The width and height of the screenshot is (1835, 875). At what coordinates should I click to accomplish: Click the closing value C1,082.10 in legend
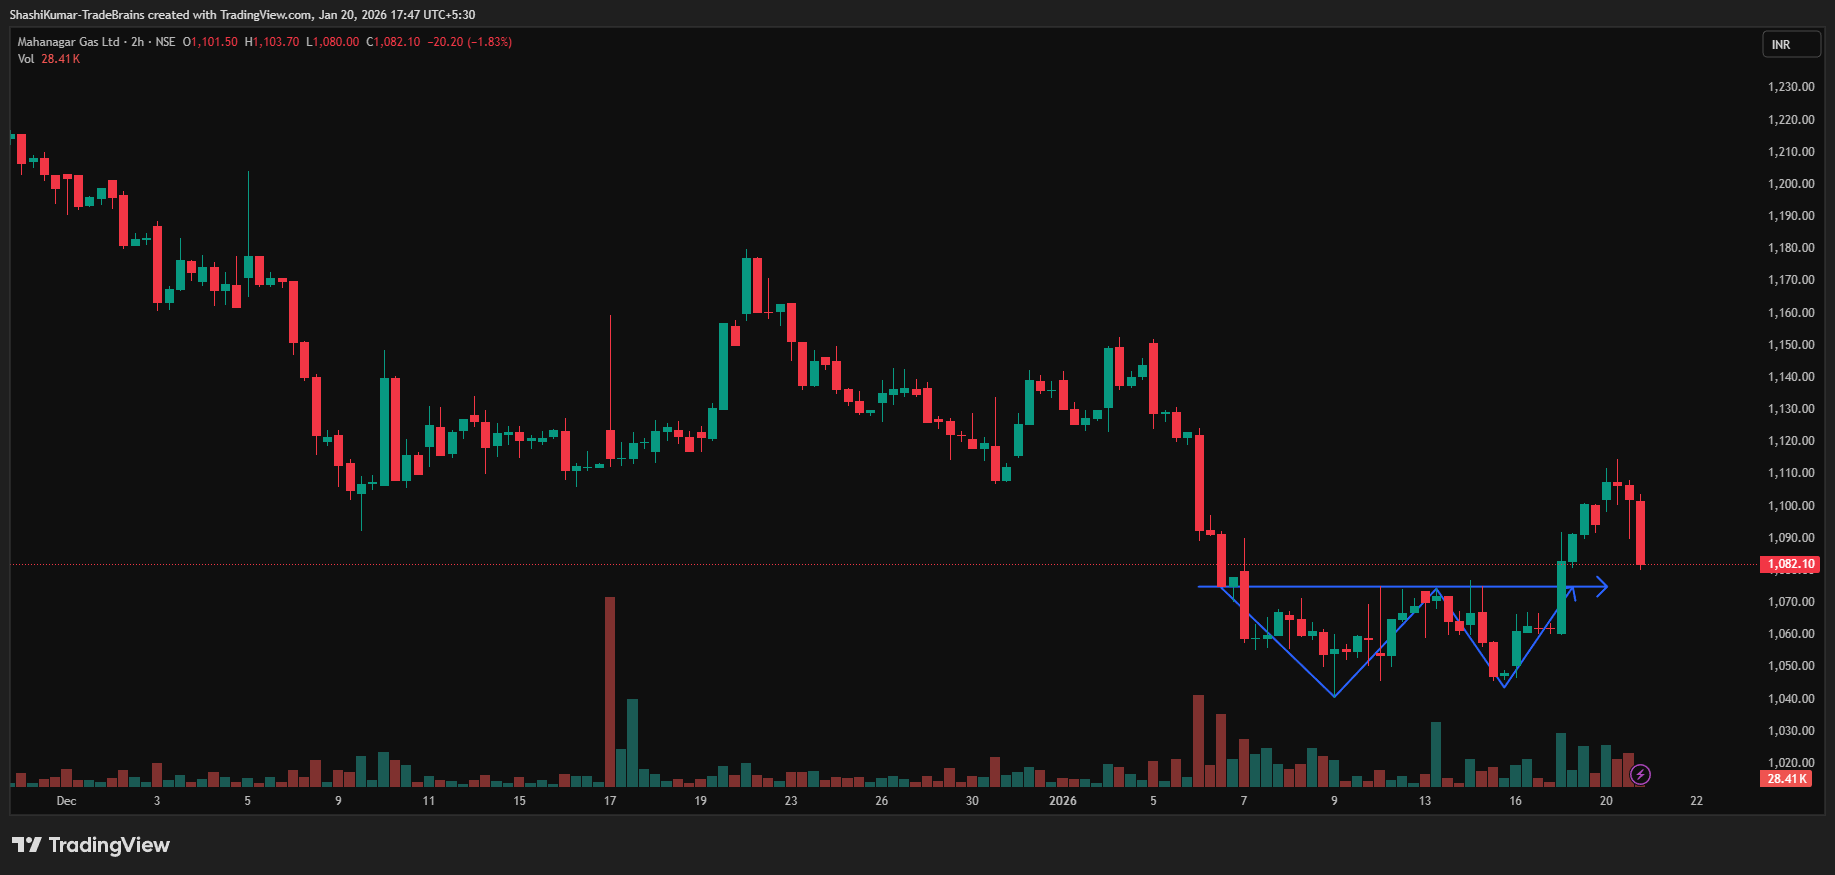pyautogui.click(x=393, y=42)
